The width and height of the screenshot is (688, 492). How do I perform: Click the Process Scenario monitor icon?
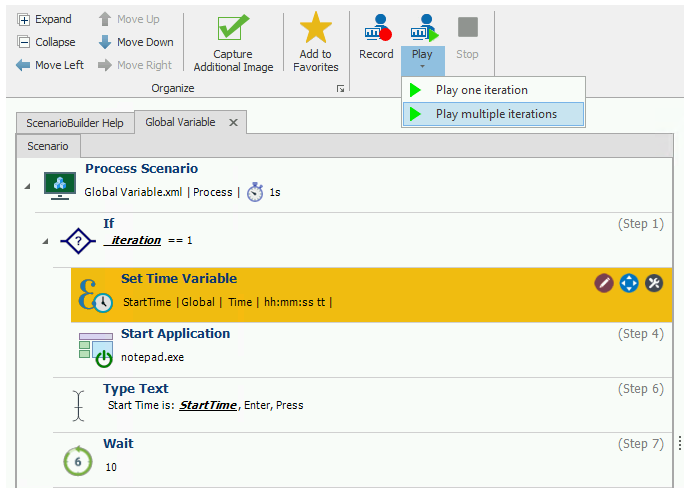(60, 185)
